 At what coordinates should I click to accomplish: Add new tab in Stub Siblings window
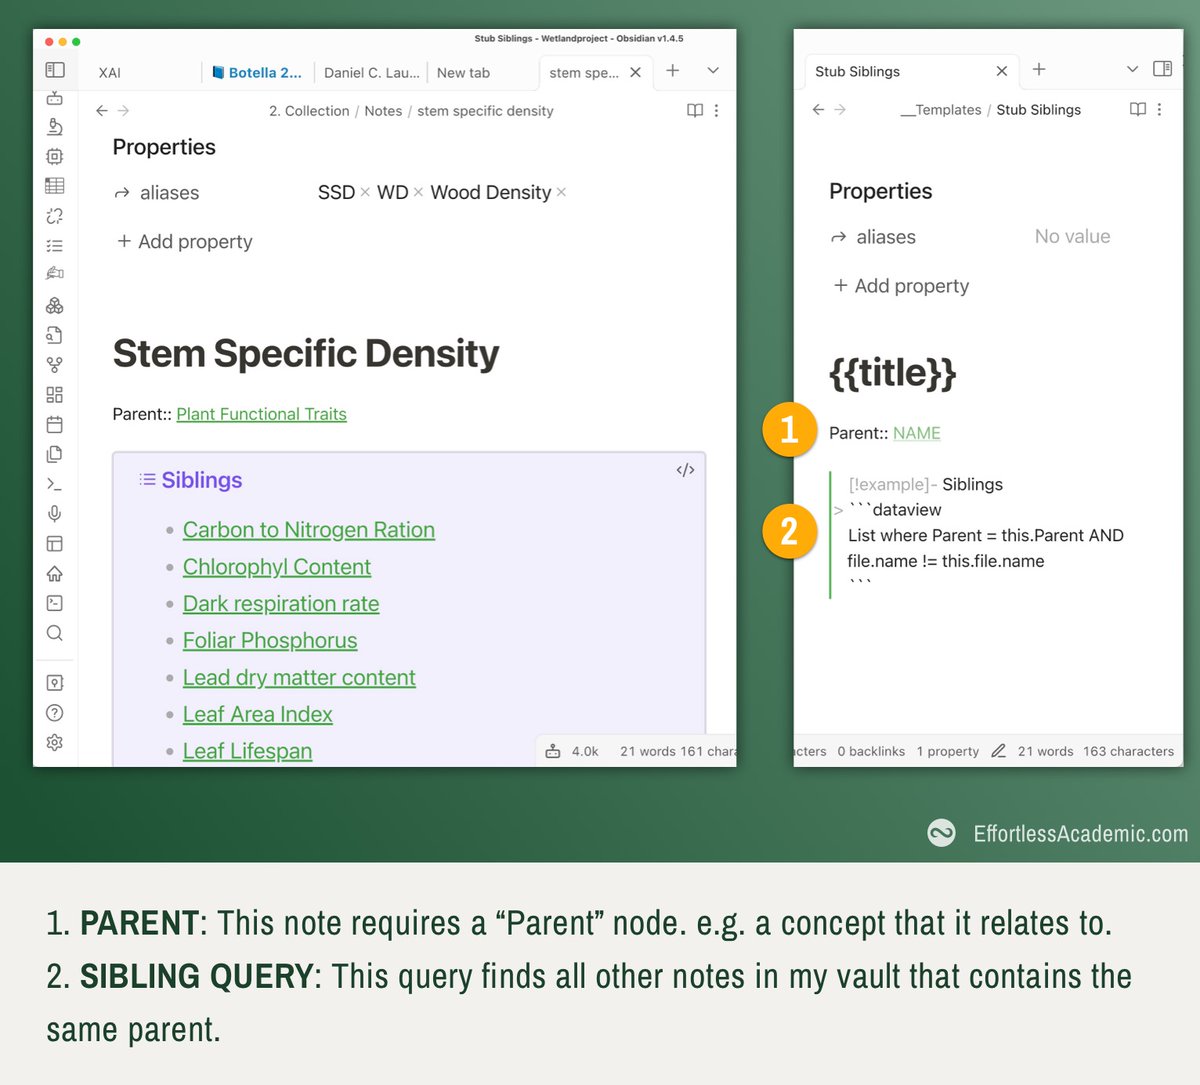tap(1039, 69)
